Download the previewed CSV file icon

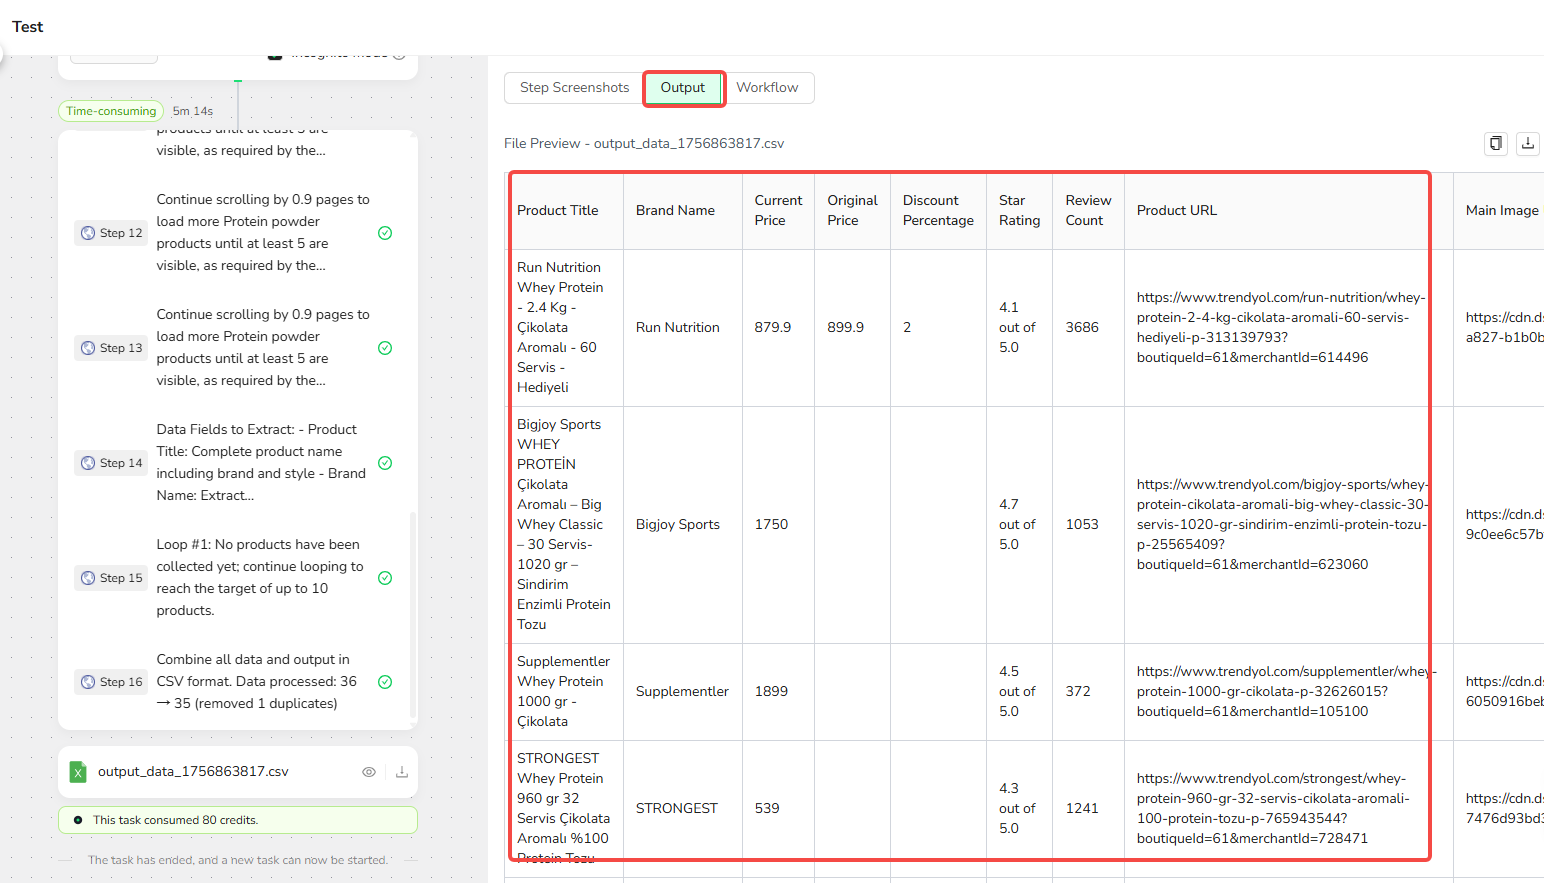pos(1528,143)
